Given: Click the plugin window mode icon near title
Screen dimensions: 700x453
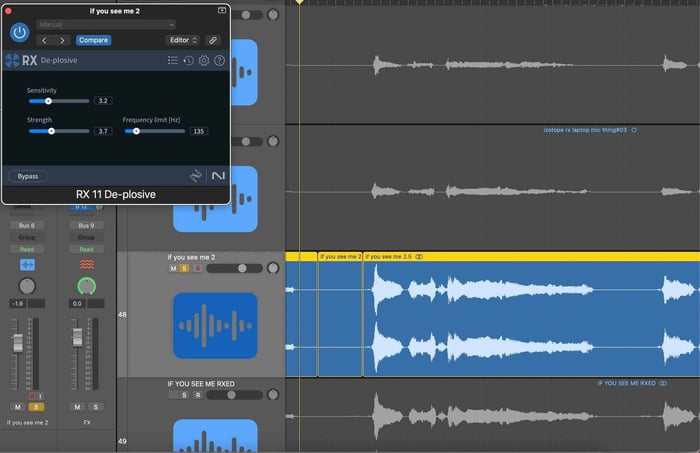Looking at the screenshot, I should 222,10.
